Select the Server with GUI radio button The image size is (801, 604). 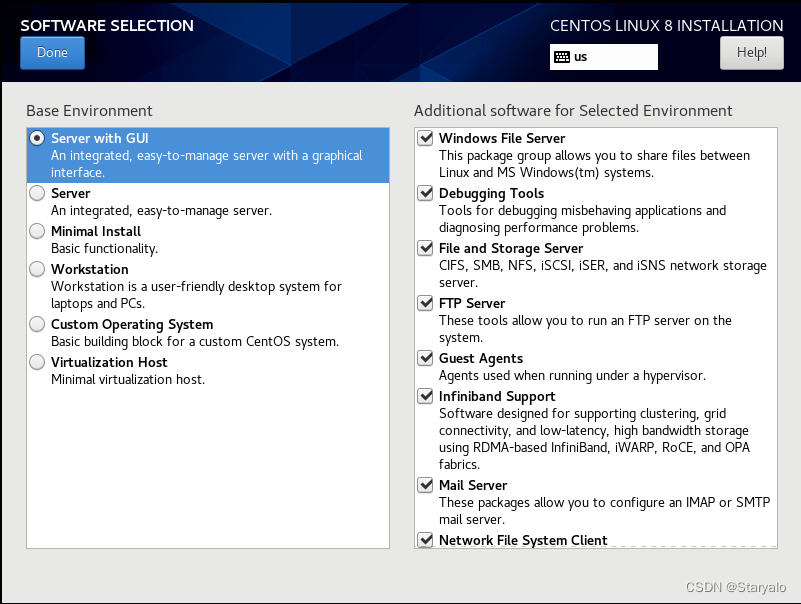click(x=37, y=138)
